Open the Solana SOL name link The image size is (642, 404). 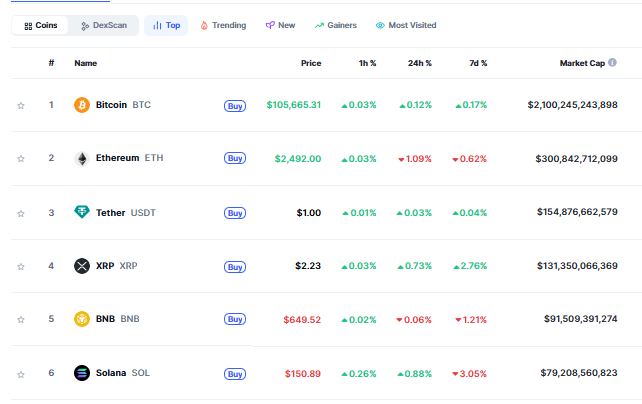[x=123, y=373]
